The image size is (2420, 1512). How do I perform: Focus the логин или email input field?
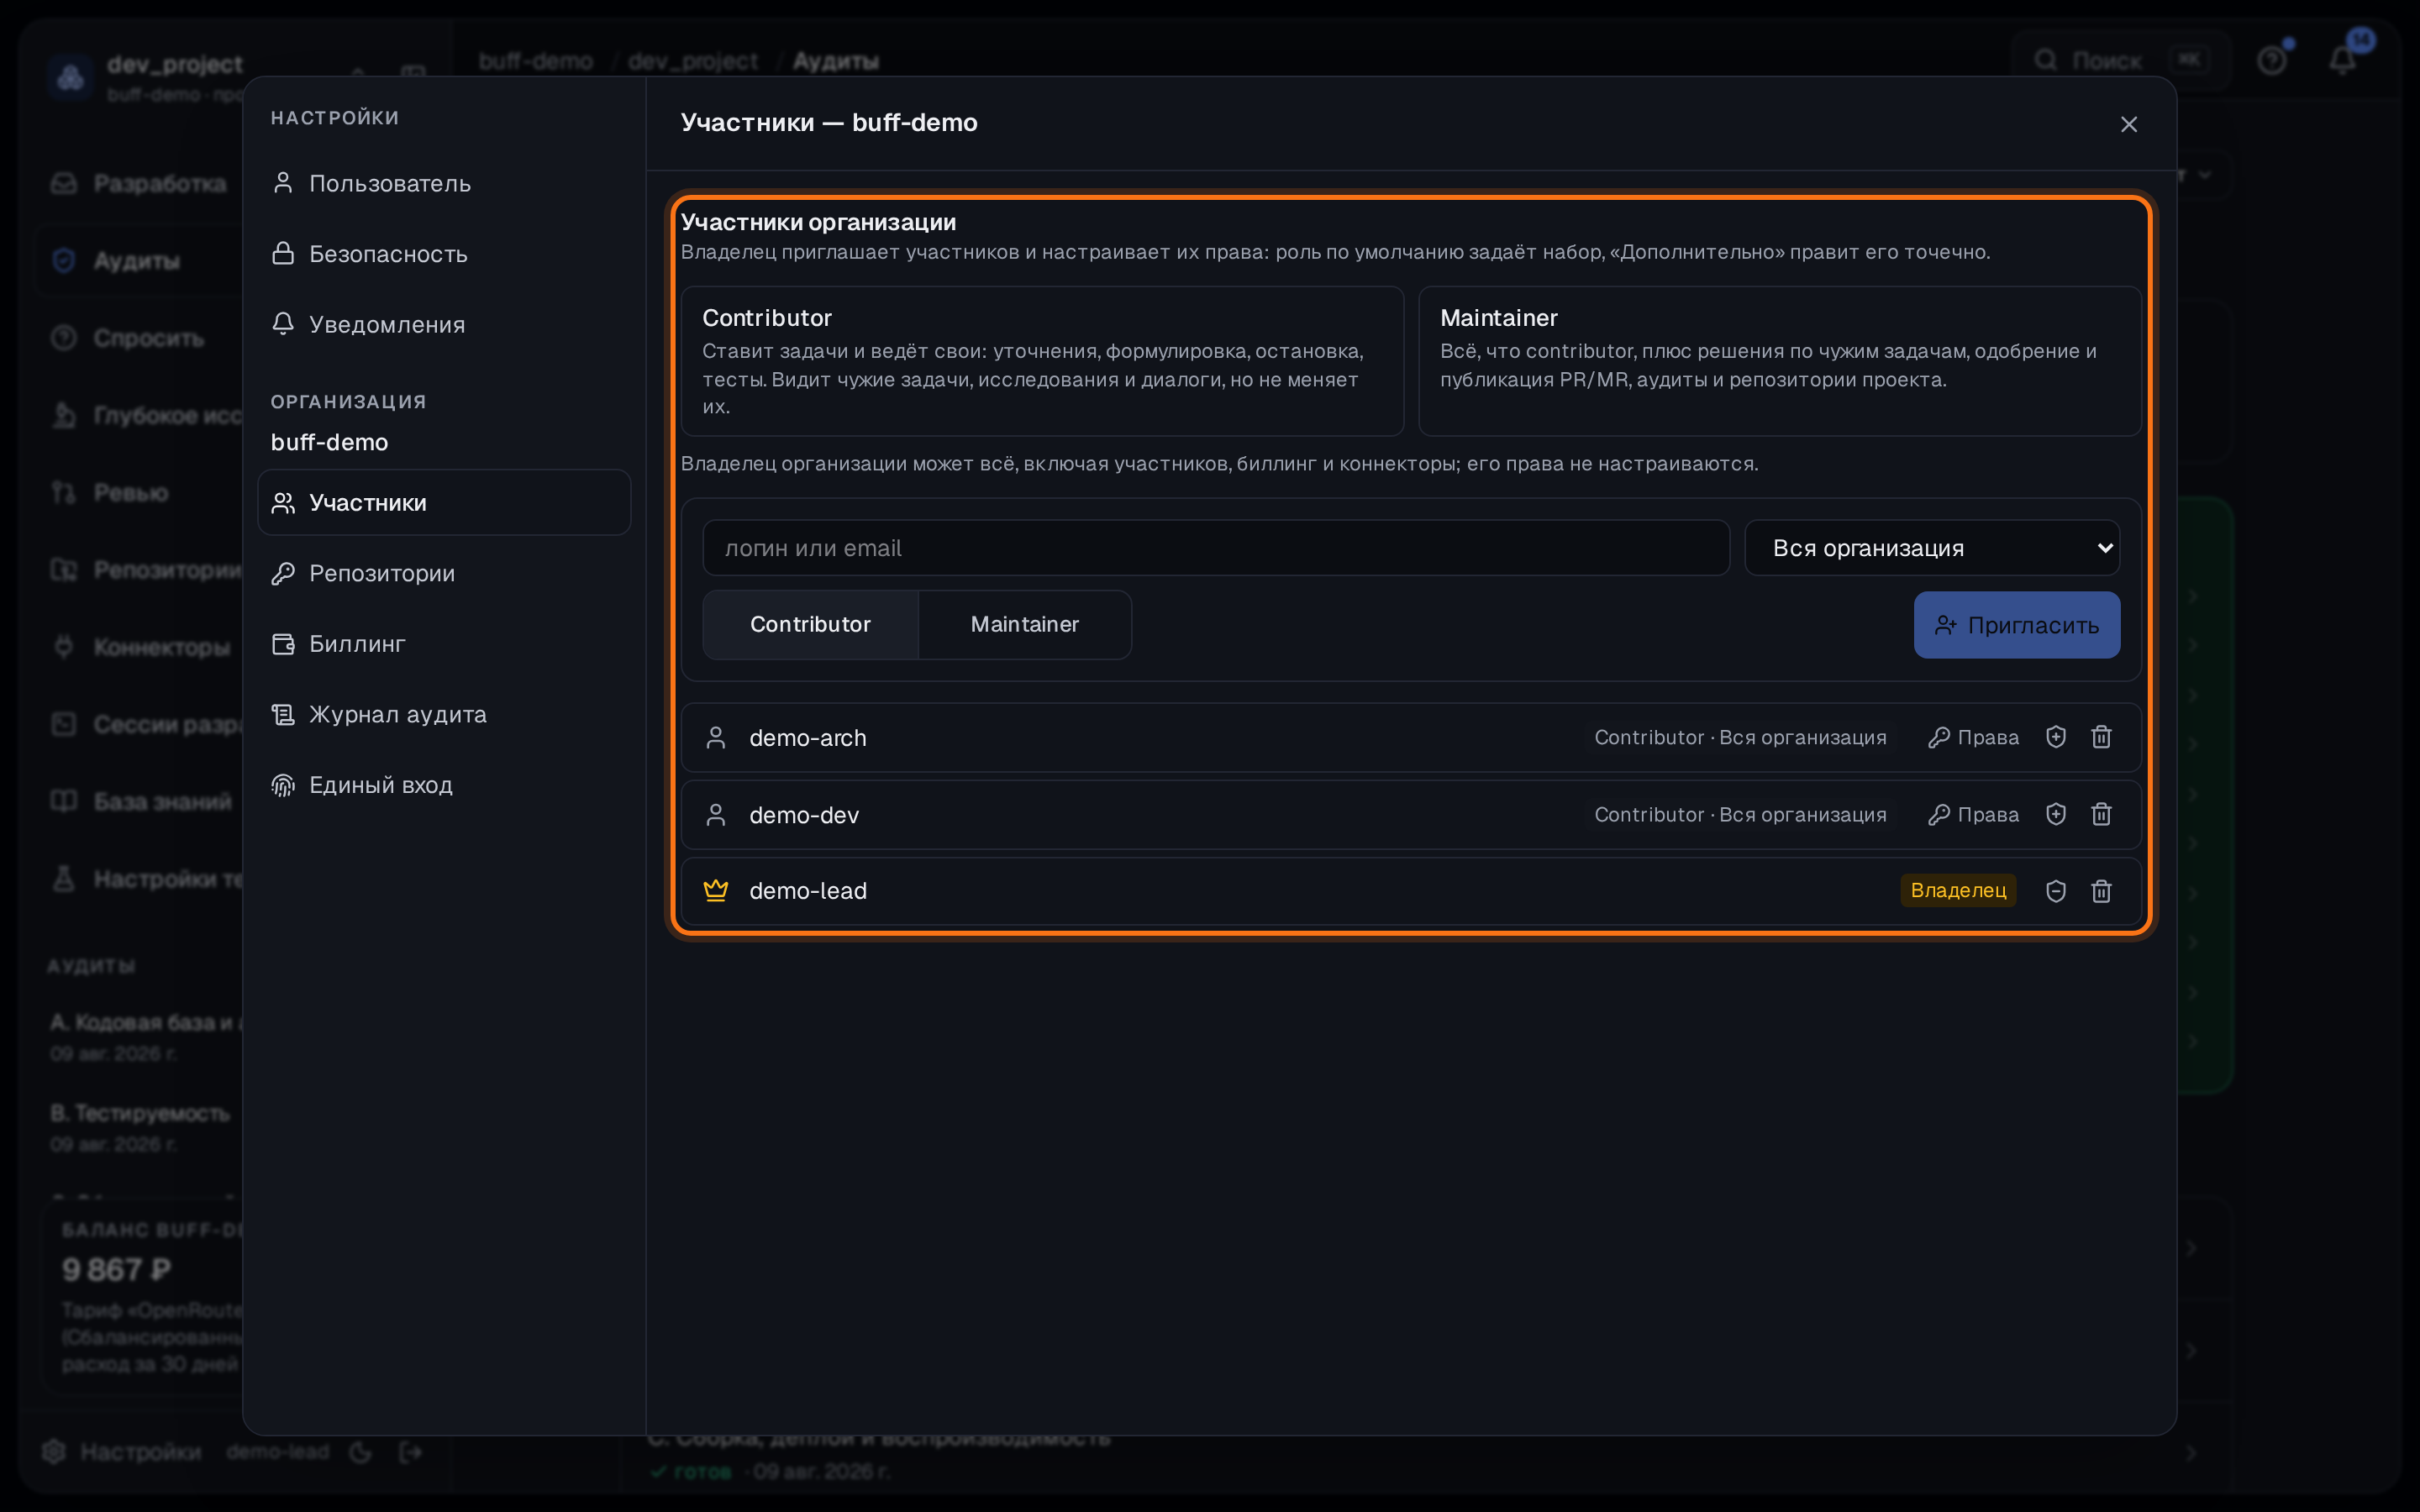[1216, 548]
